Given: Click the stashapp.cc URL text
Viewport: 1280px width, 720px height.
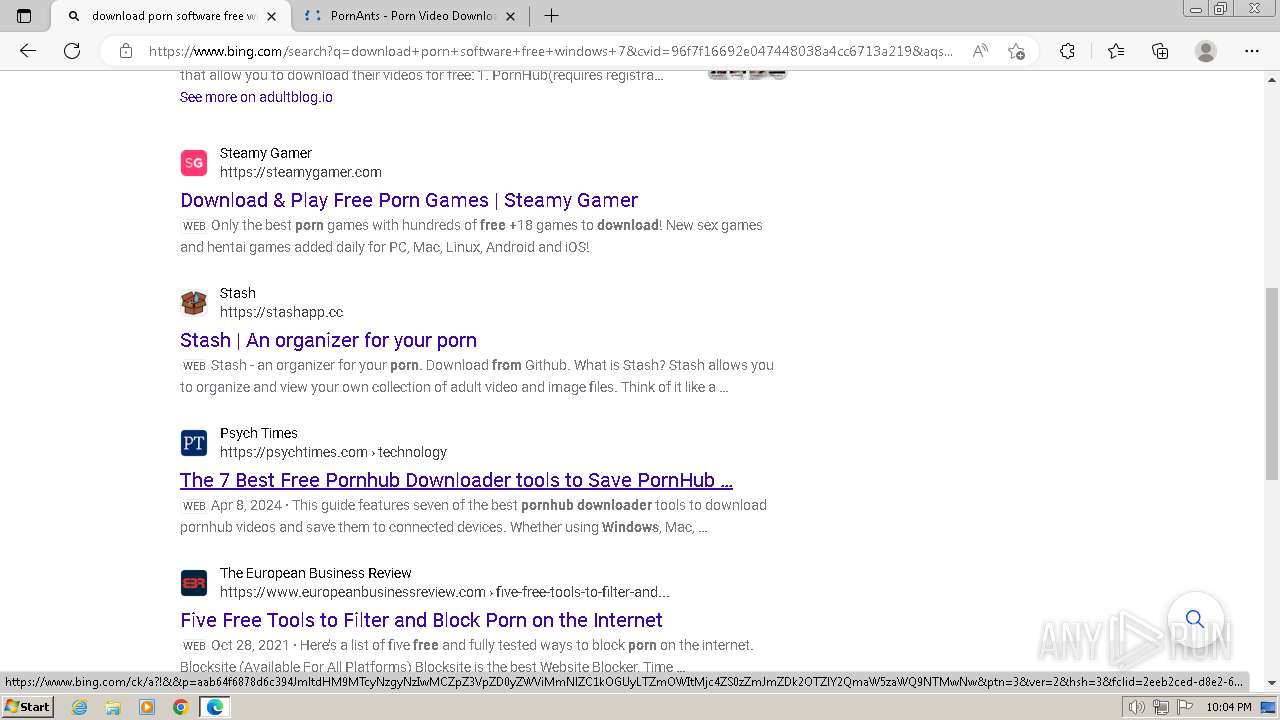Looking at the screenshot, I should click(x=281, y=312).
